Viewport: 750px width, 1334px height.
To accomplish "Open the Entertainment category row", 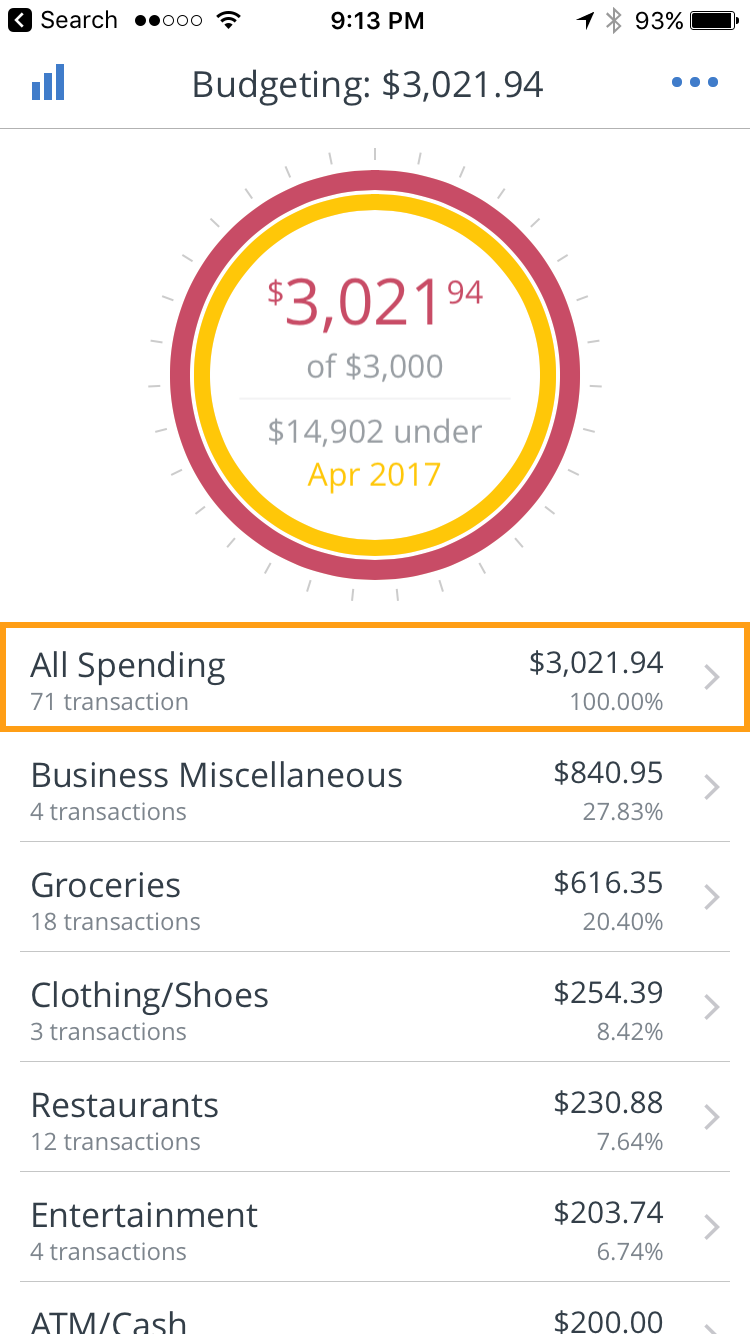I will click(x=375, y=1227).
